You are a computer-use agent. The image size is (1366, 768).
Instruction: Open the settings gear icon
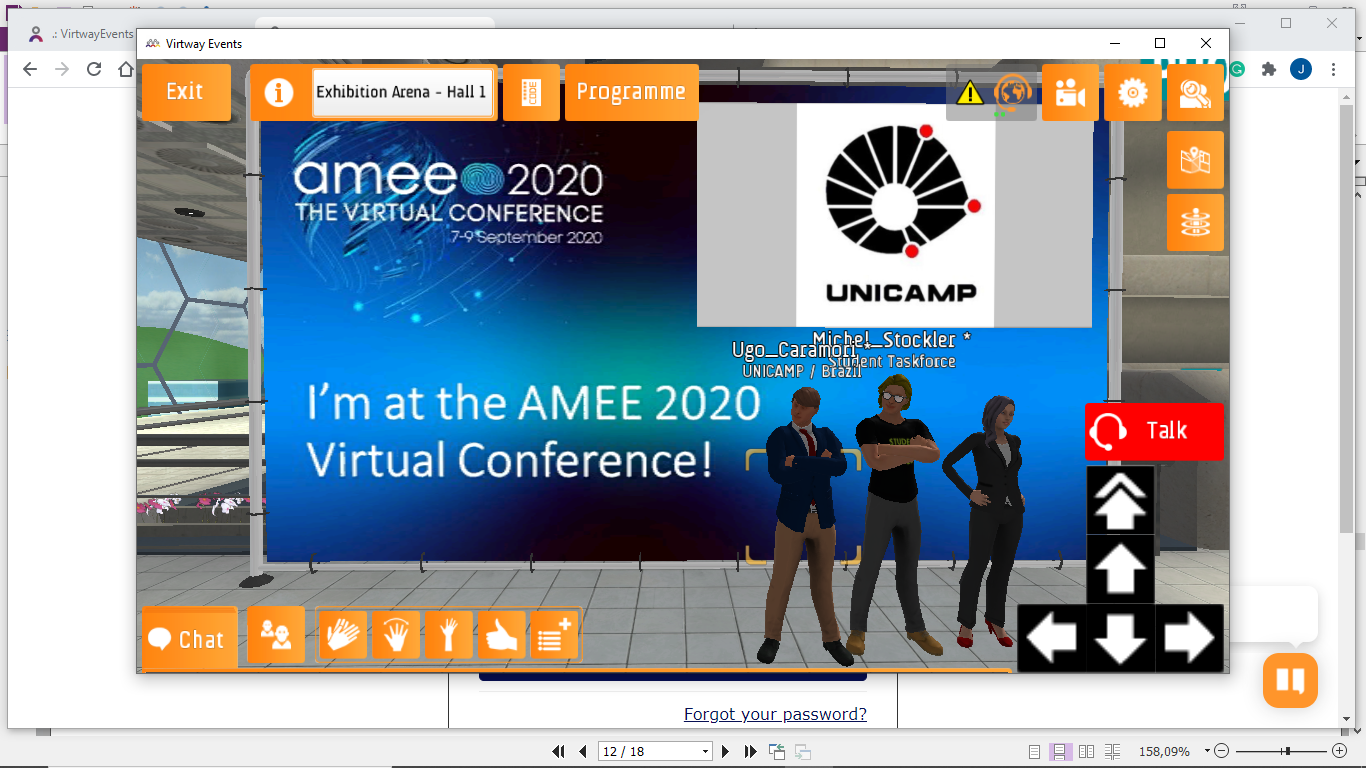click(1133, 93)
